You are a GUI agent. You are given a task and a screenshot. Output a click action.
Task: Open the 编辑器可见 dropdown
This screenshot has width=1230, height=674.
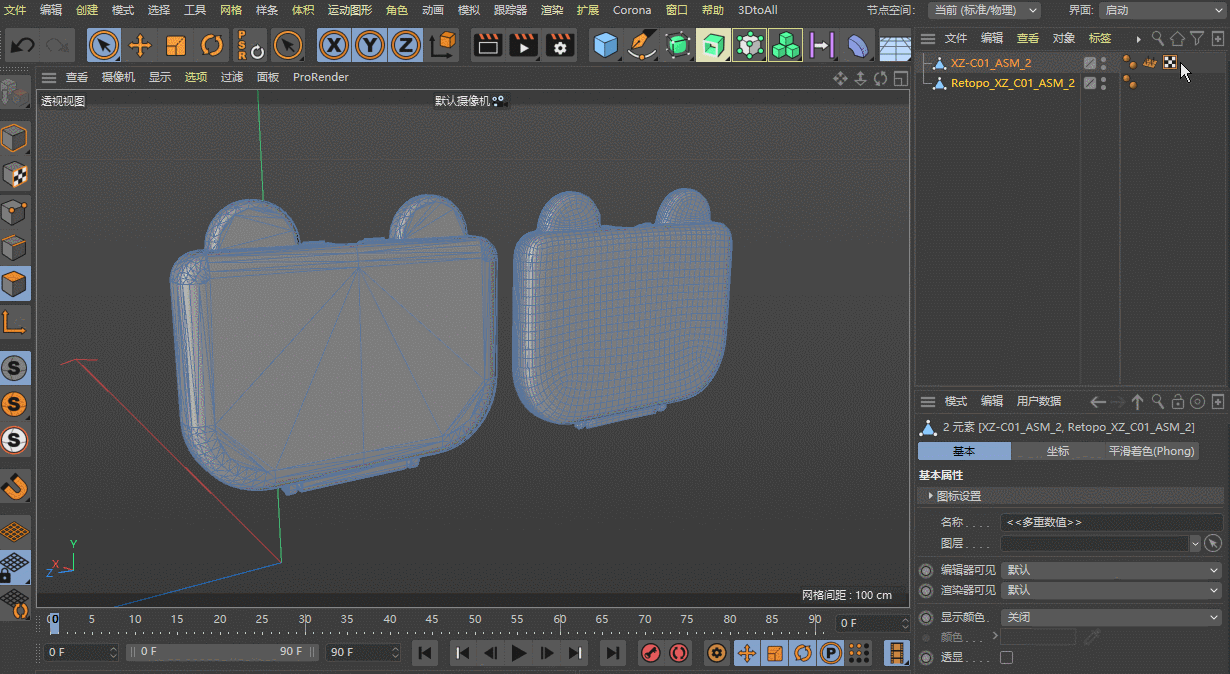[x=1112, y=570]
